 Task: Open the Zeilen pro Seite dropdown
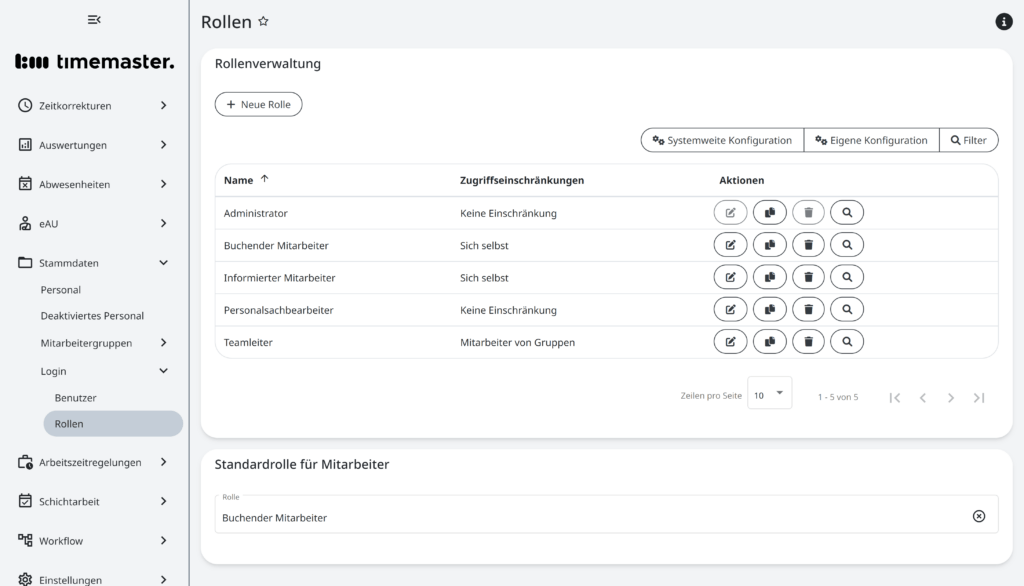[x=769, y=395]
